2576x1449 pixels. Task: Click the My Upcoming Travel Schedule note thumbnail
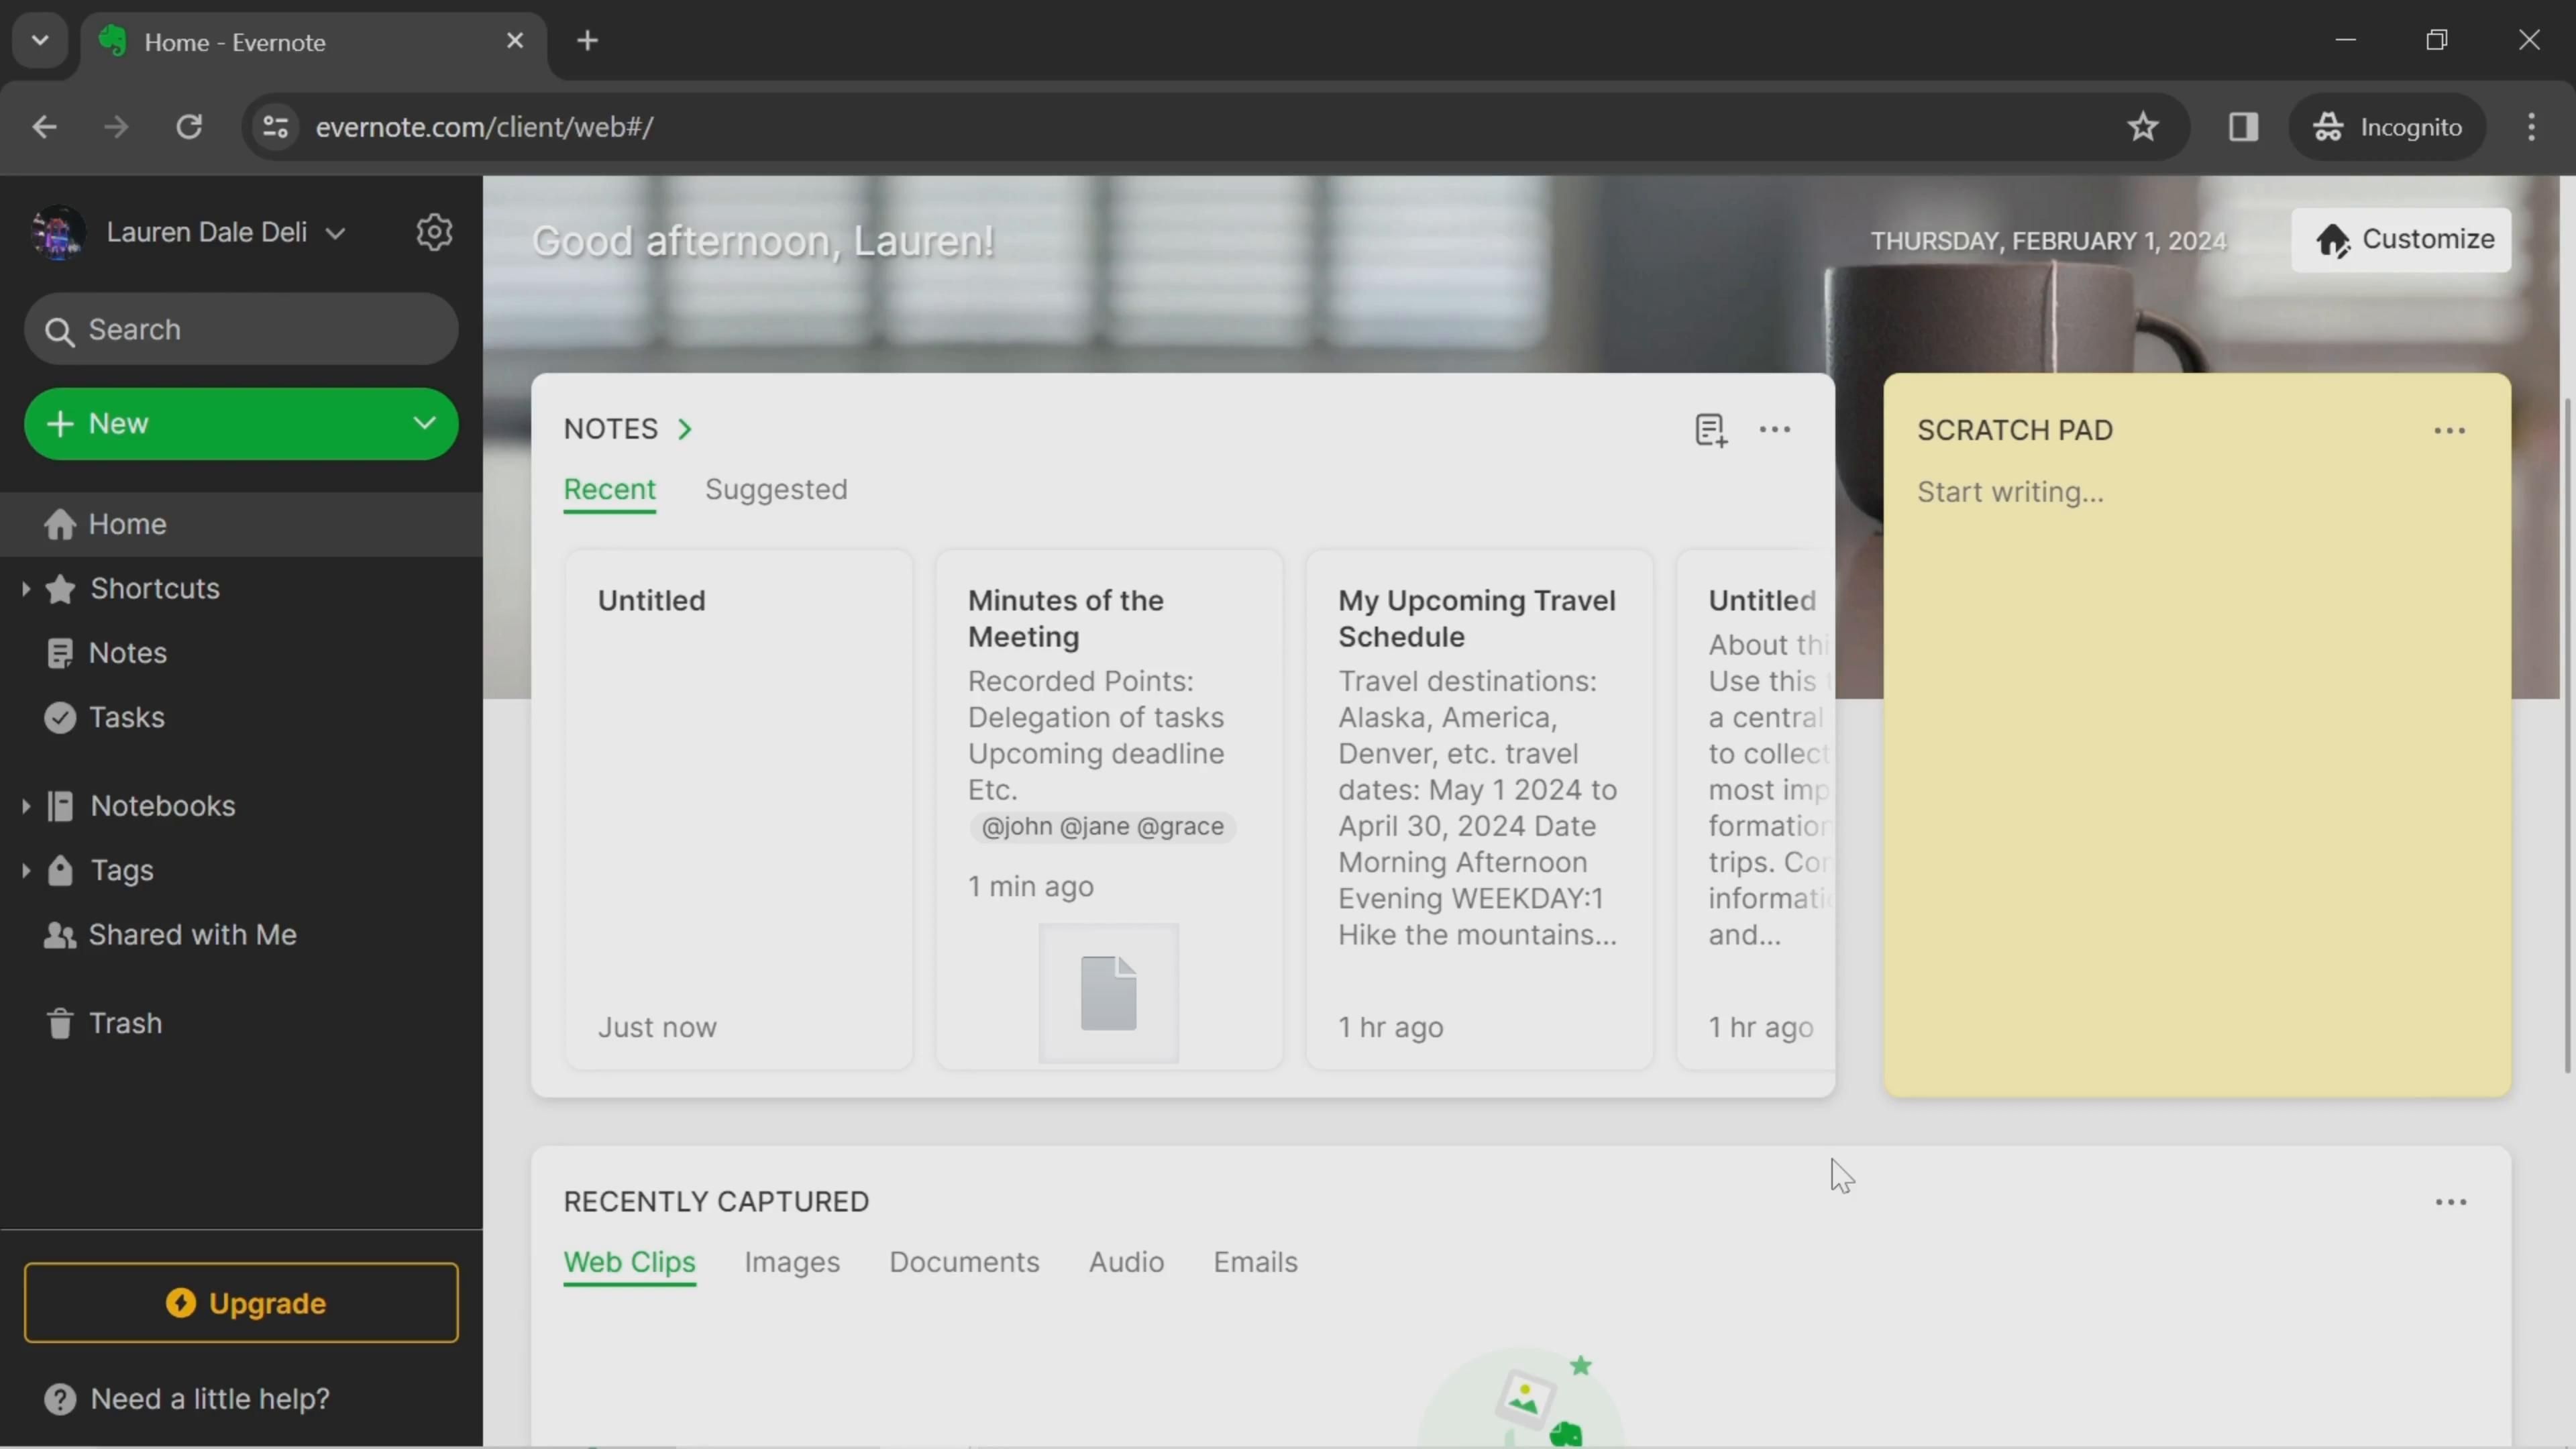[x=1477, y=808]
